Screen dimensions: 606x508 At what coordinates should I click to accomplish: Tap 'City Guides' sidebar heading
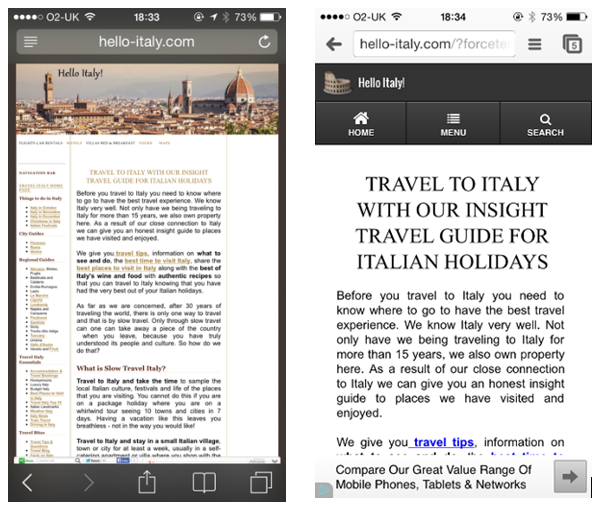[31, 234]
